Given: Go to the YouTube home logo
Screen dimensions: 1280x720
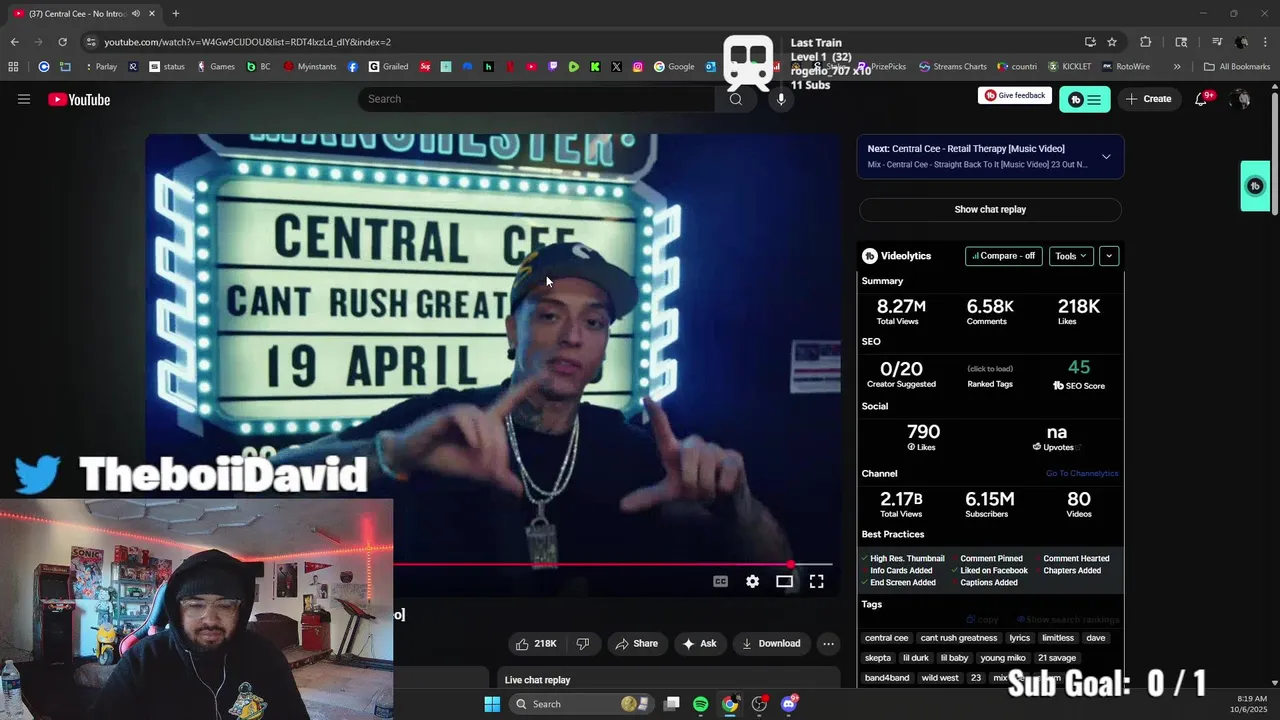Looking at the screenshot, I should (x=79, y=99).
